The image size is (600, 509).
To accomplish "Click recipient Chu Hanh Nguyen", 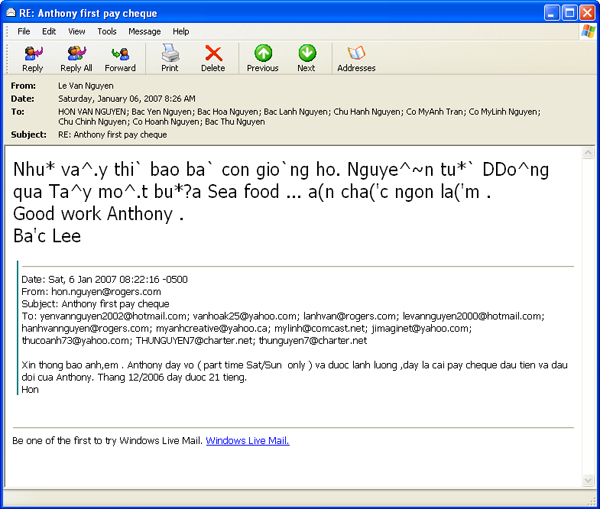I will (x=367, y=112).
